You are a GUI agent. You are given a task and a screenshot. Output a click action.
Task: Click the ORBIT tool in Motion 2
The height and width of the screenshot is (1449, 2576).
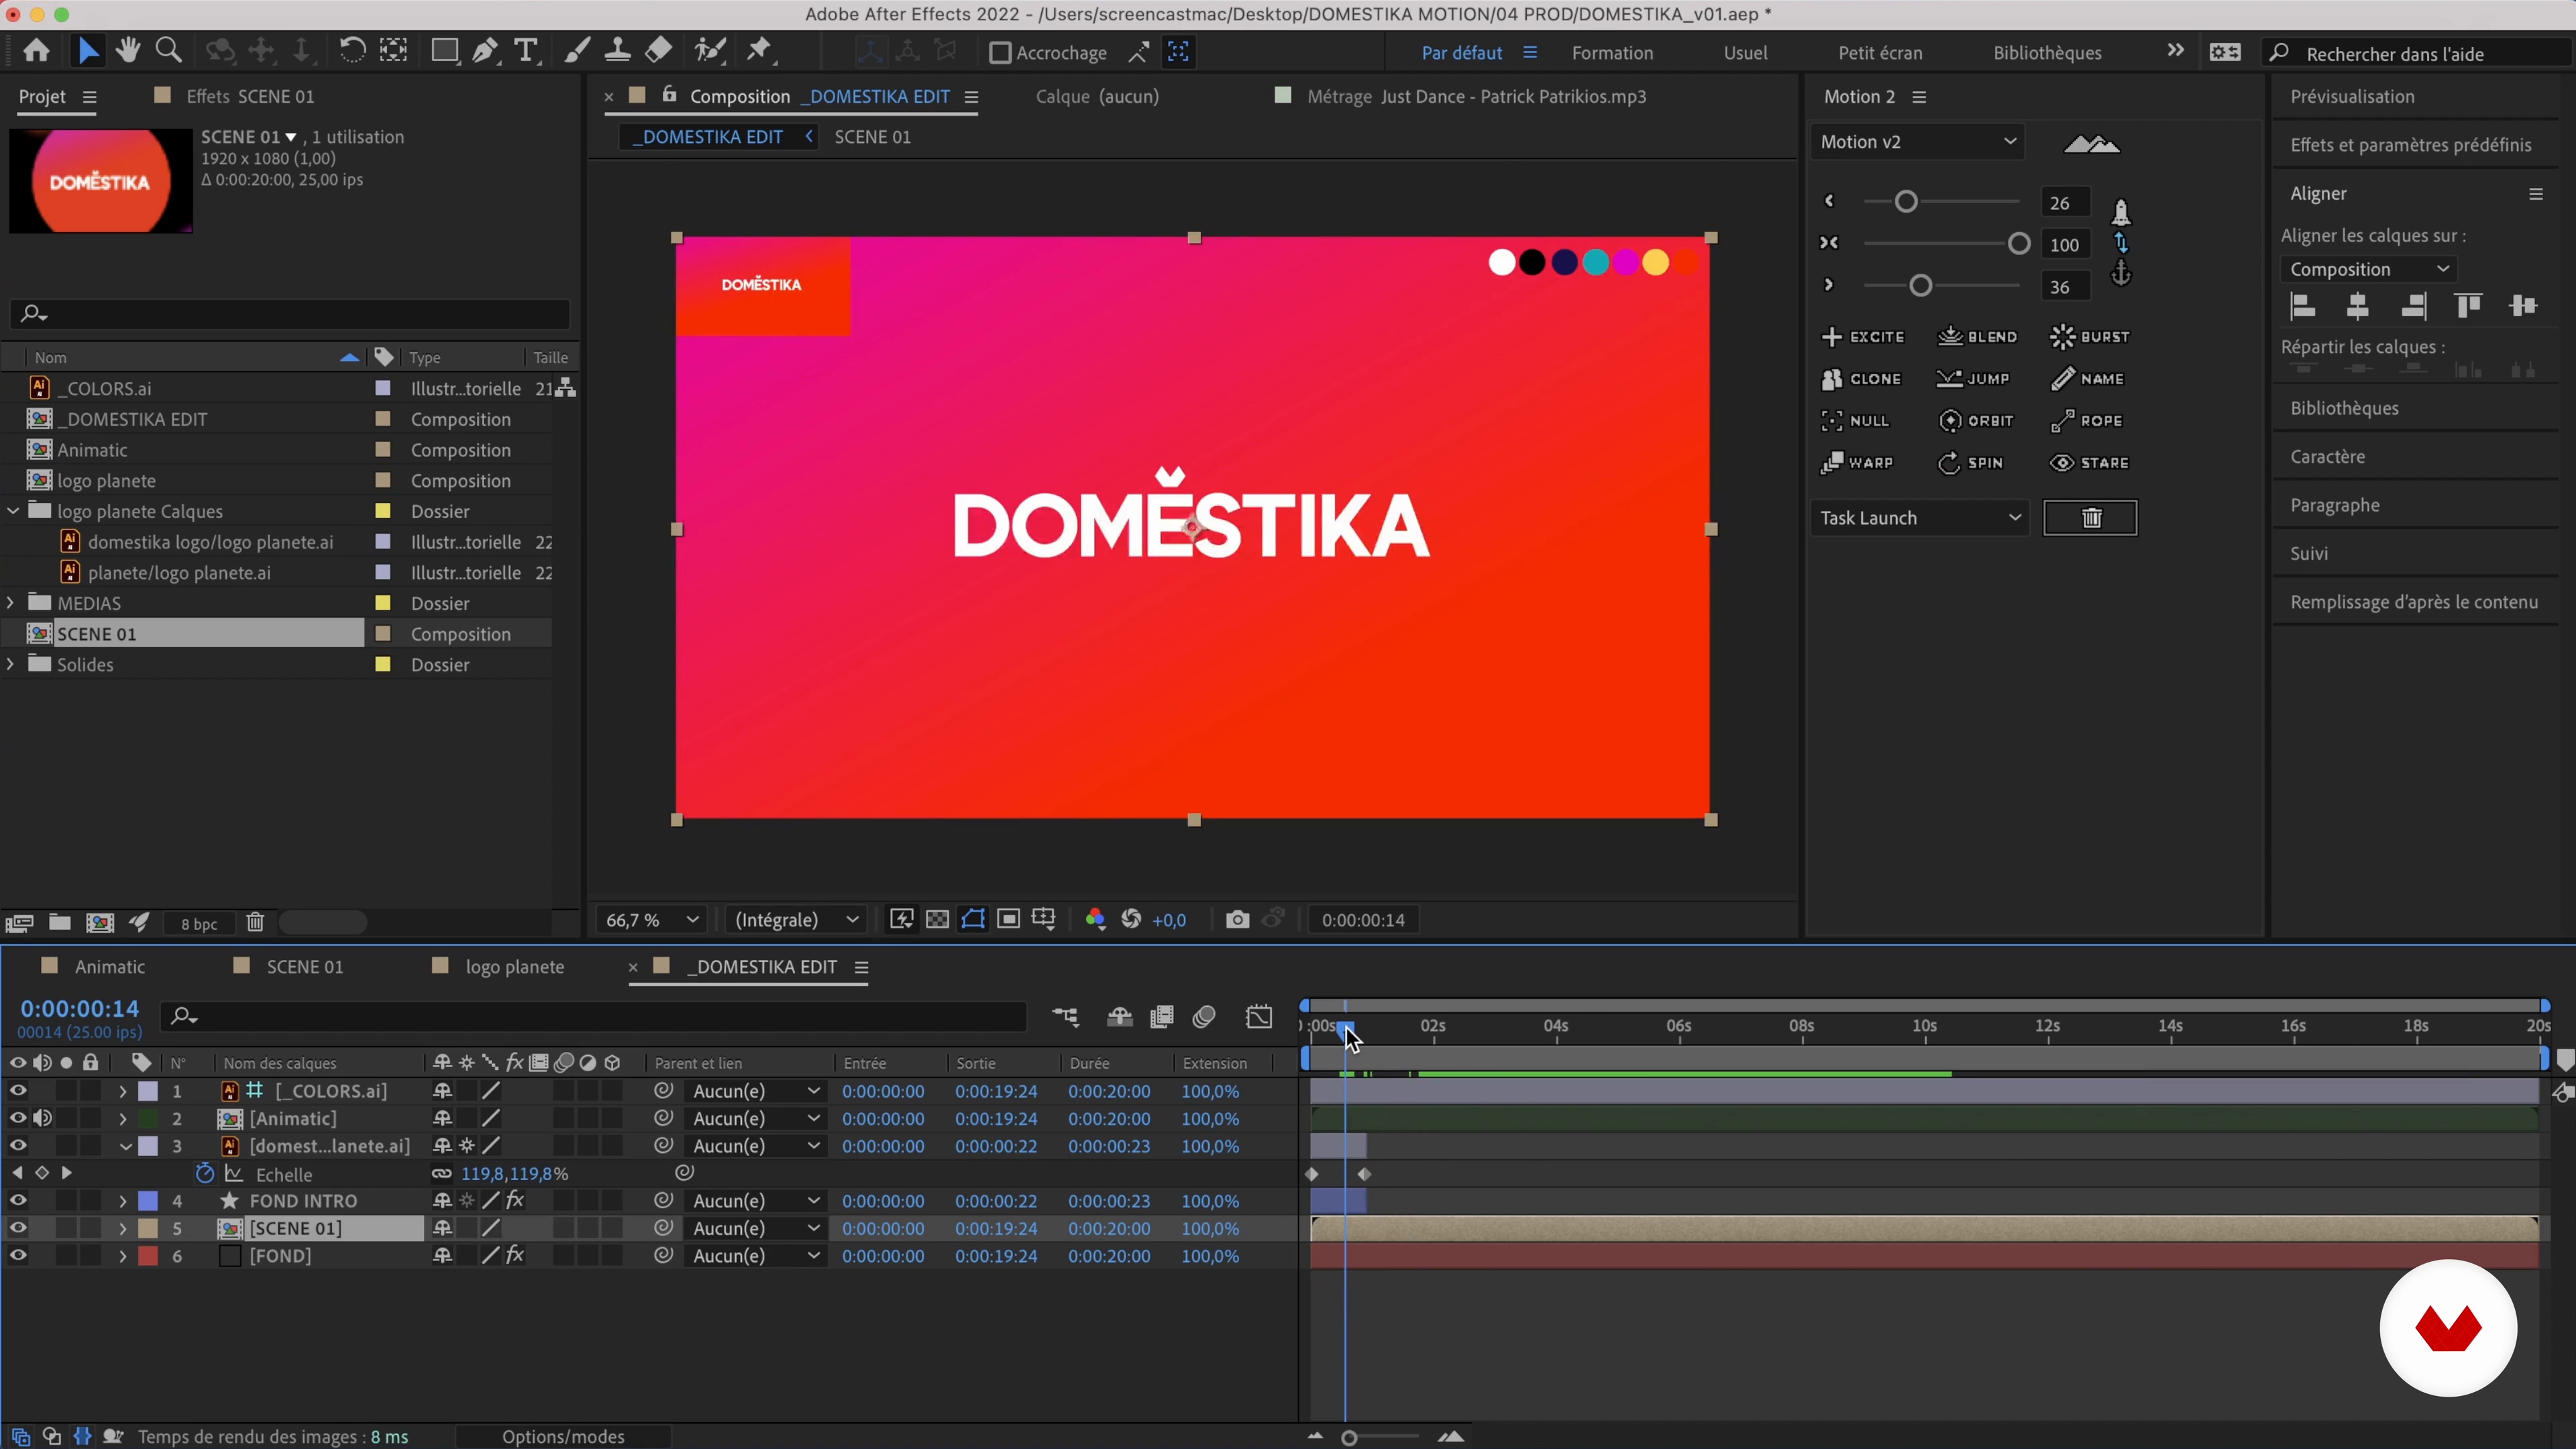1976,421
